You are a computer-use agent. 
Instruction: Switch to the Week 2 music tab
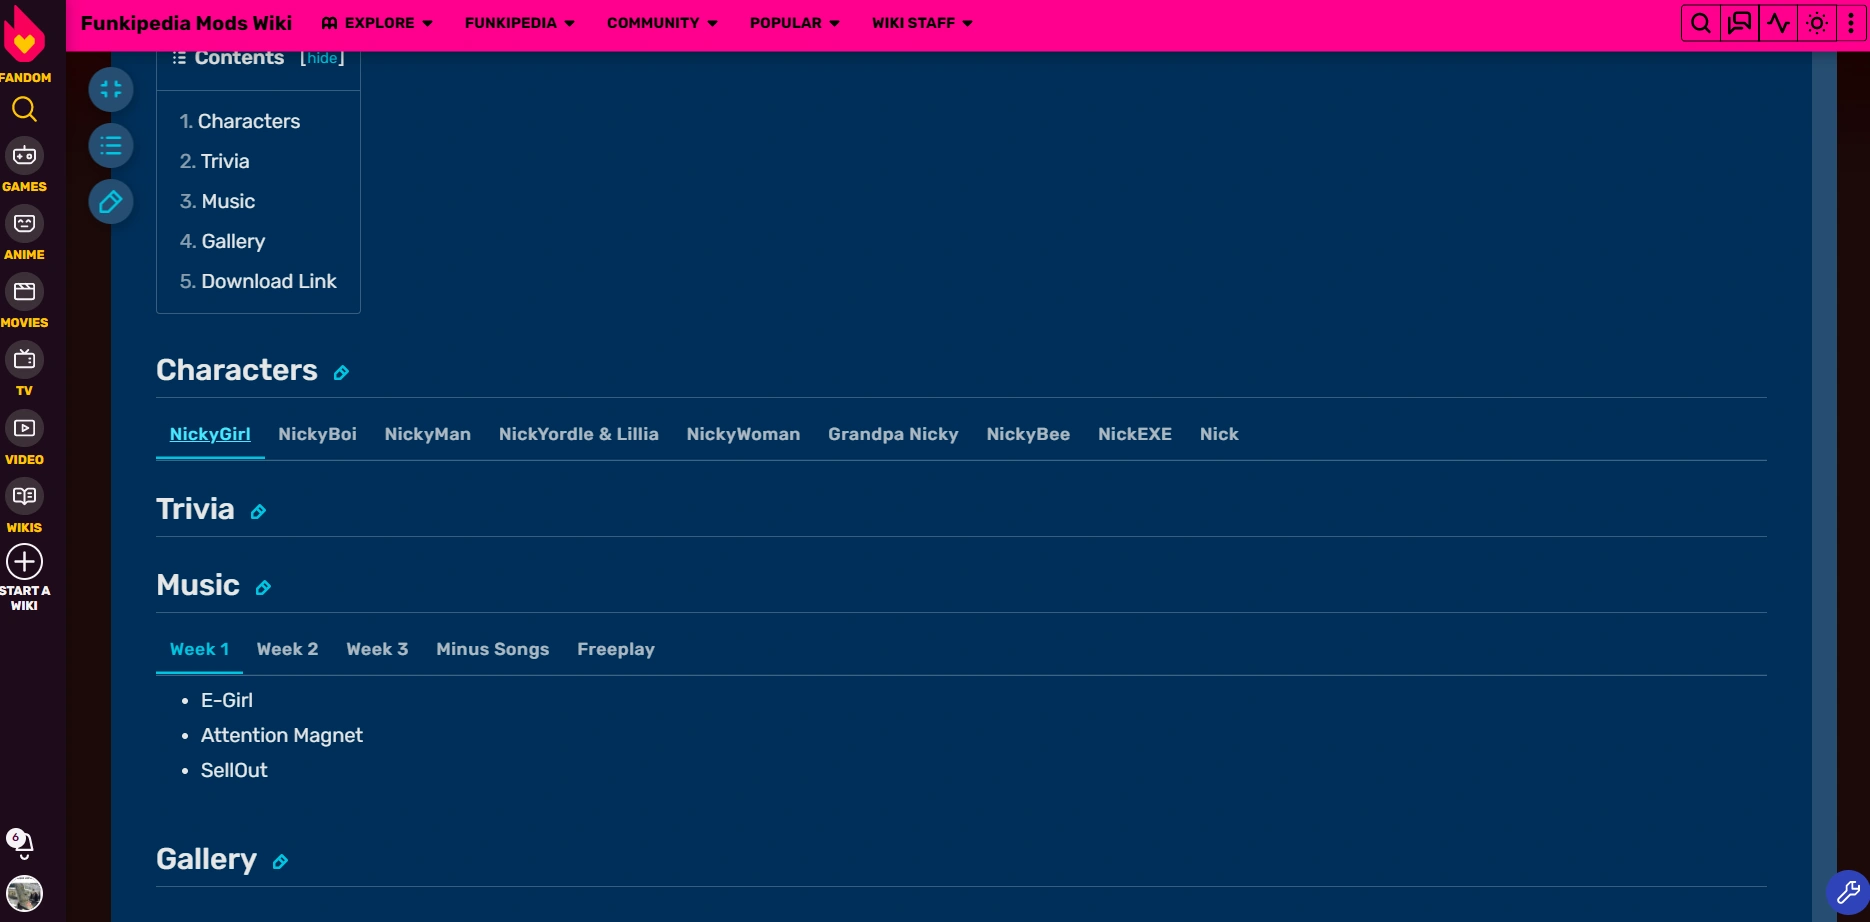point(287,649)
